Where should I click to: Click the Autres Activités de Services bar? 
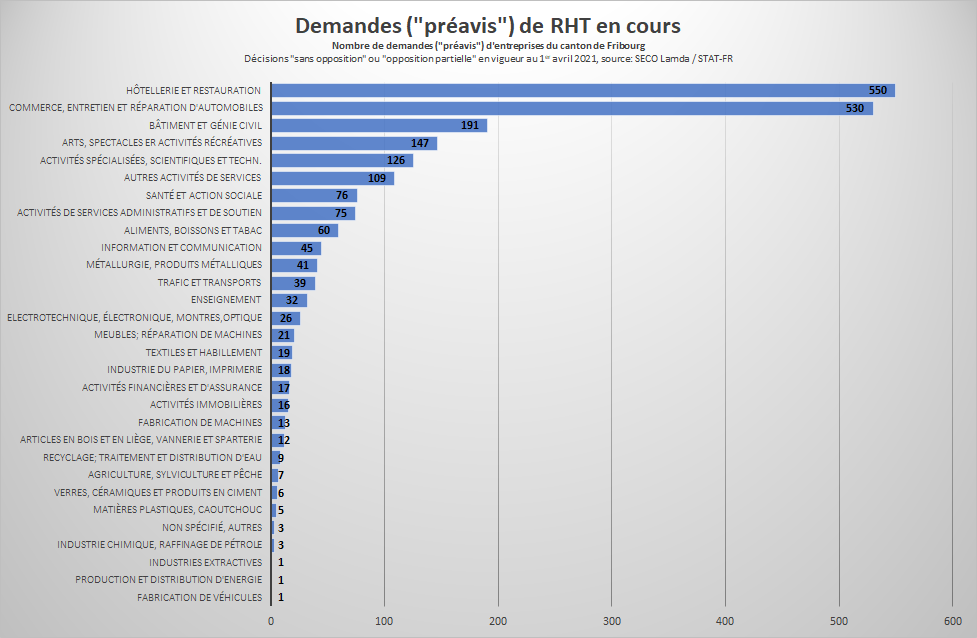pyautogui.click(x=332, y=178)
